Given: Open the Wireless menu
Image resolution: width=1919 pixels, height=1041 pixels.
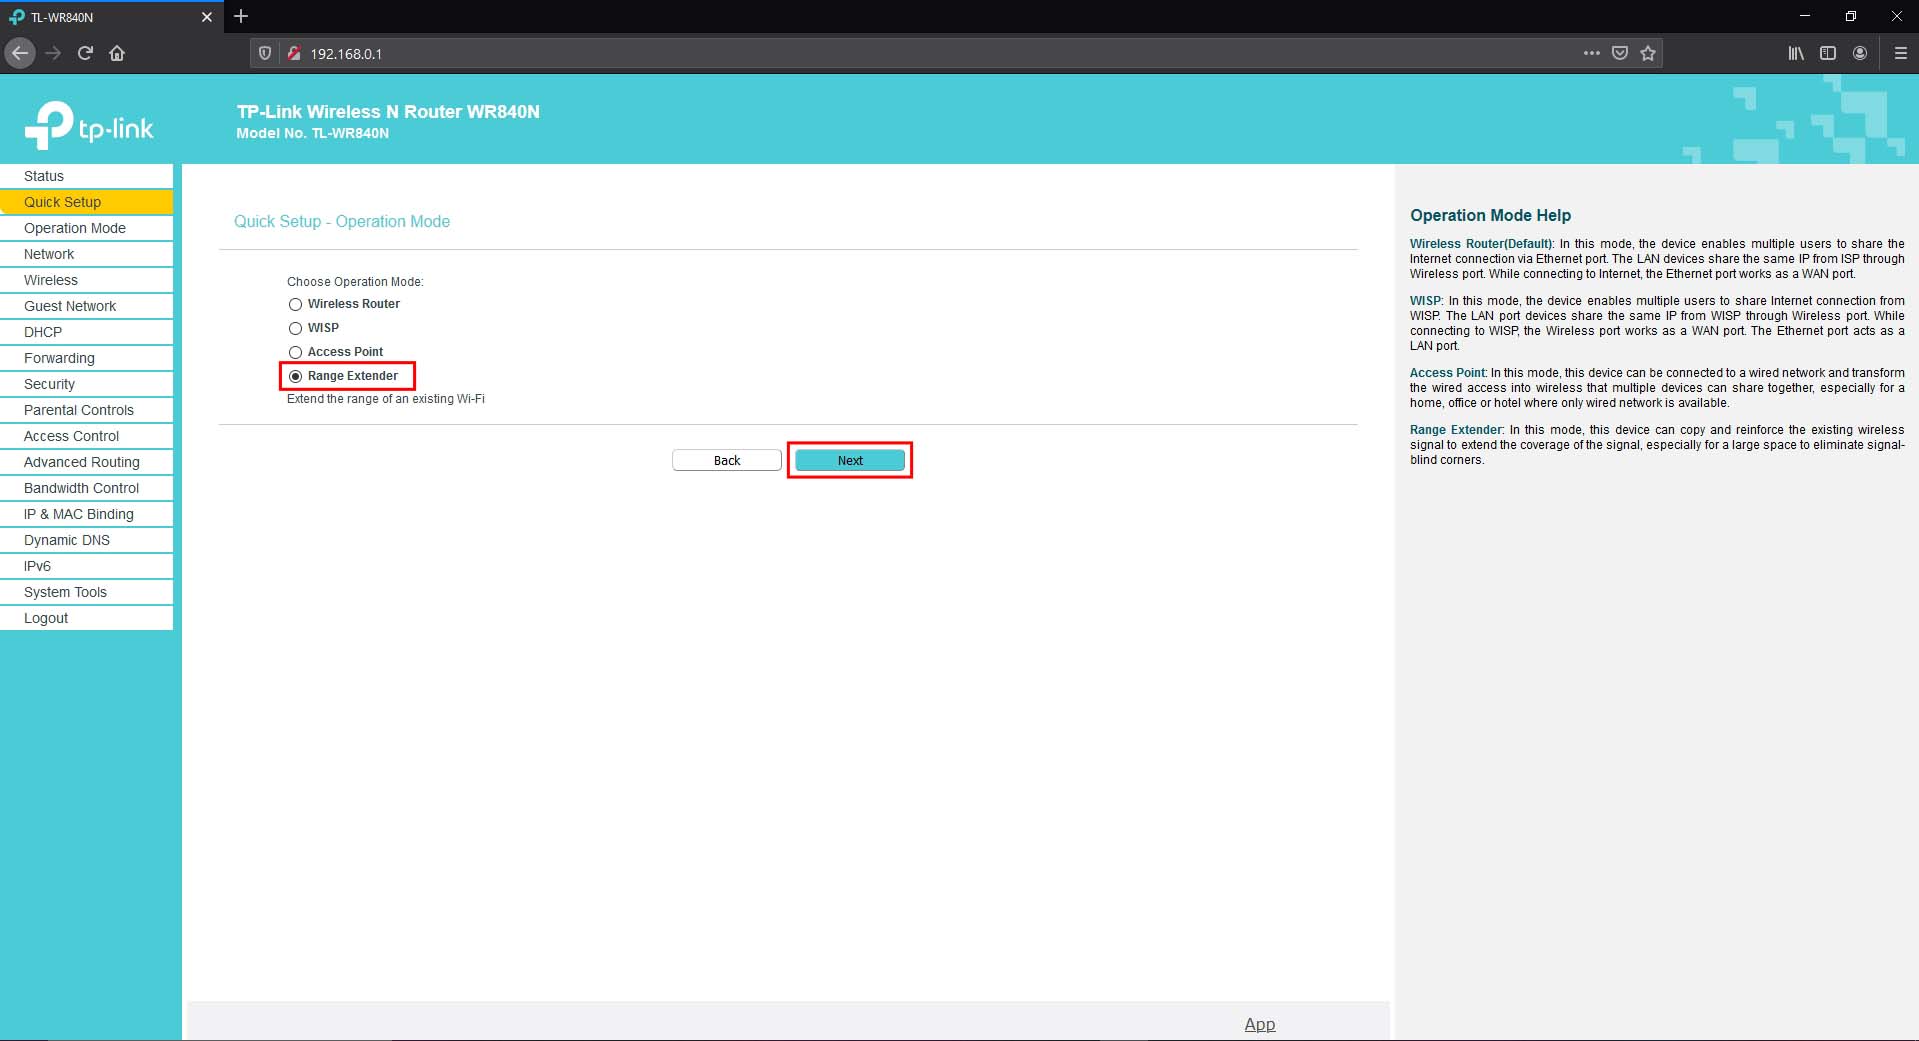Looking at the screenshot, I should coord(86,280).
